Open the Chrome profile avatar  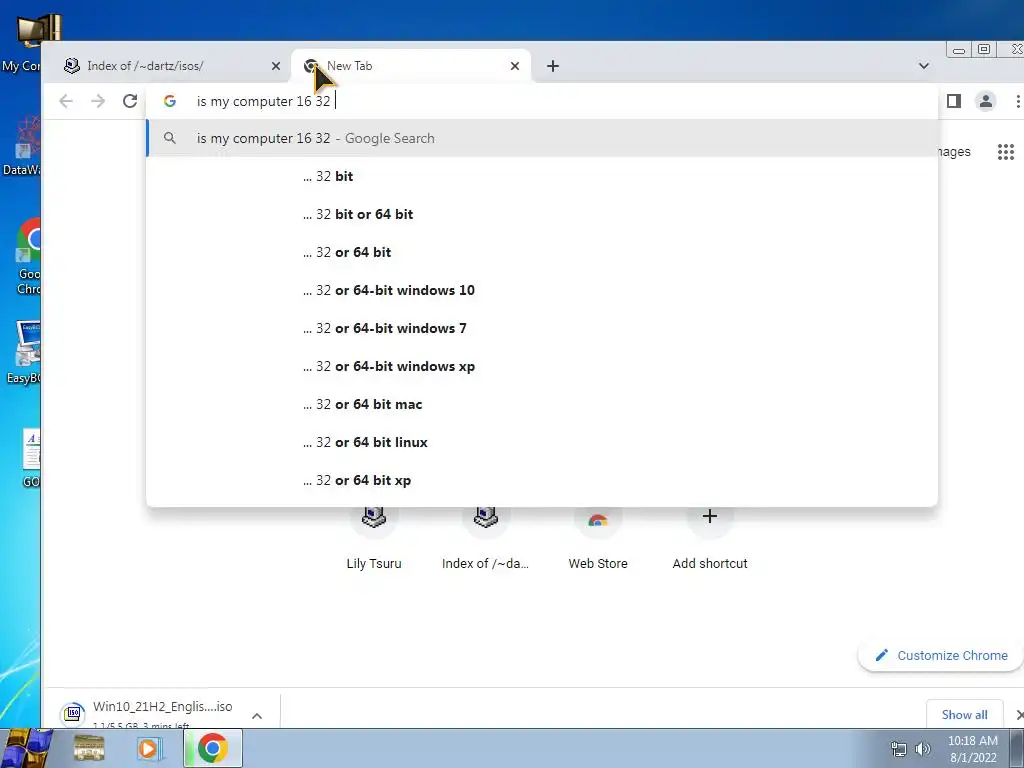click(x=985, y=101)
